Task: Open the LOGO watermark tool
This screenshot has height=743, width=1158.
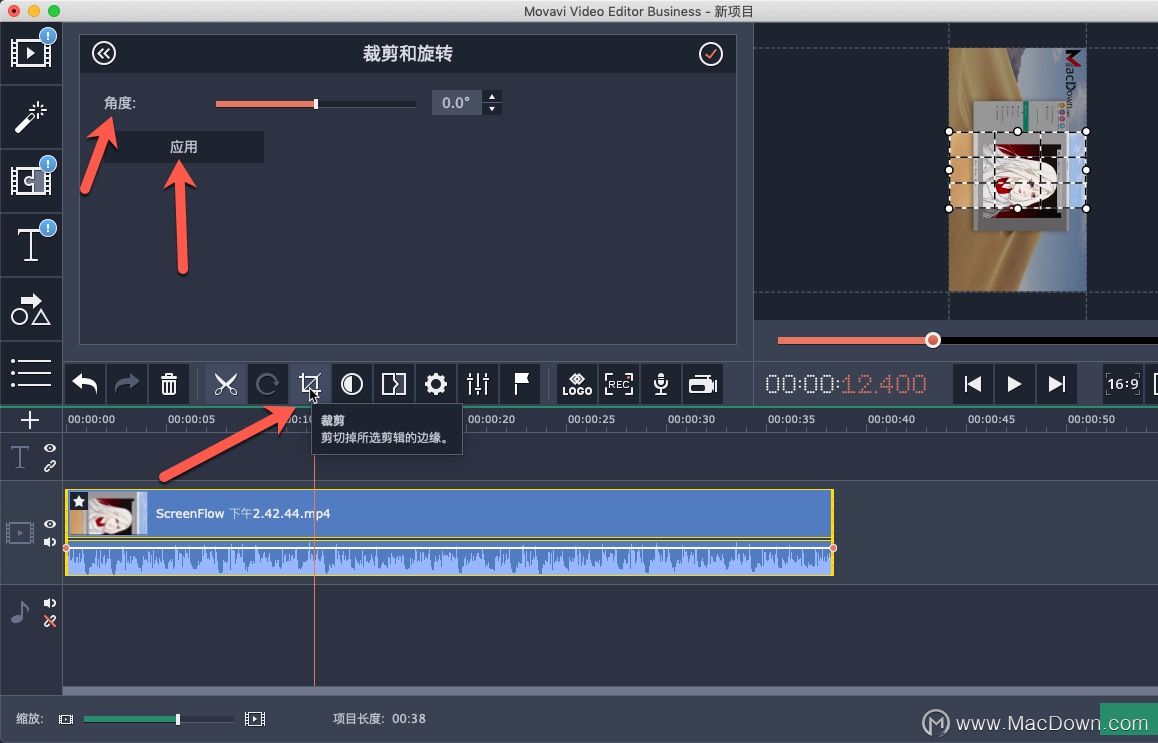Action: tap(577, 384)
